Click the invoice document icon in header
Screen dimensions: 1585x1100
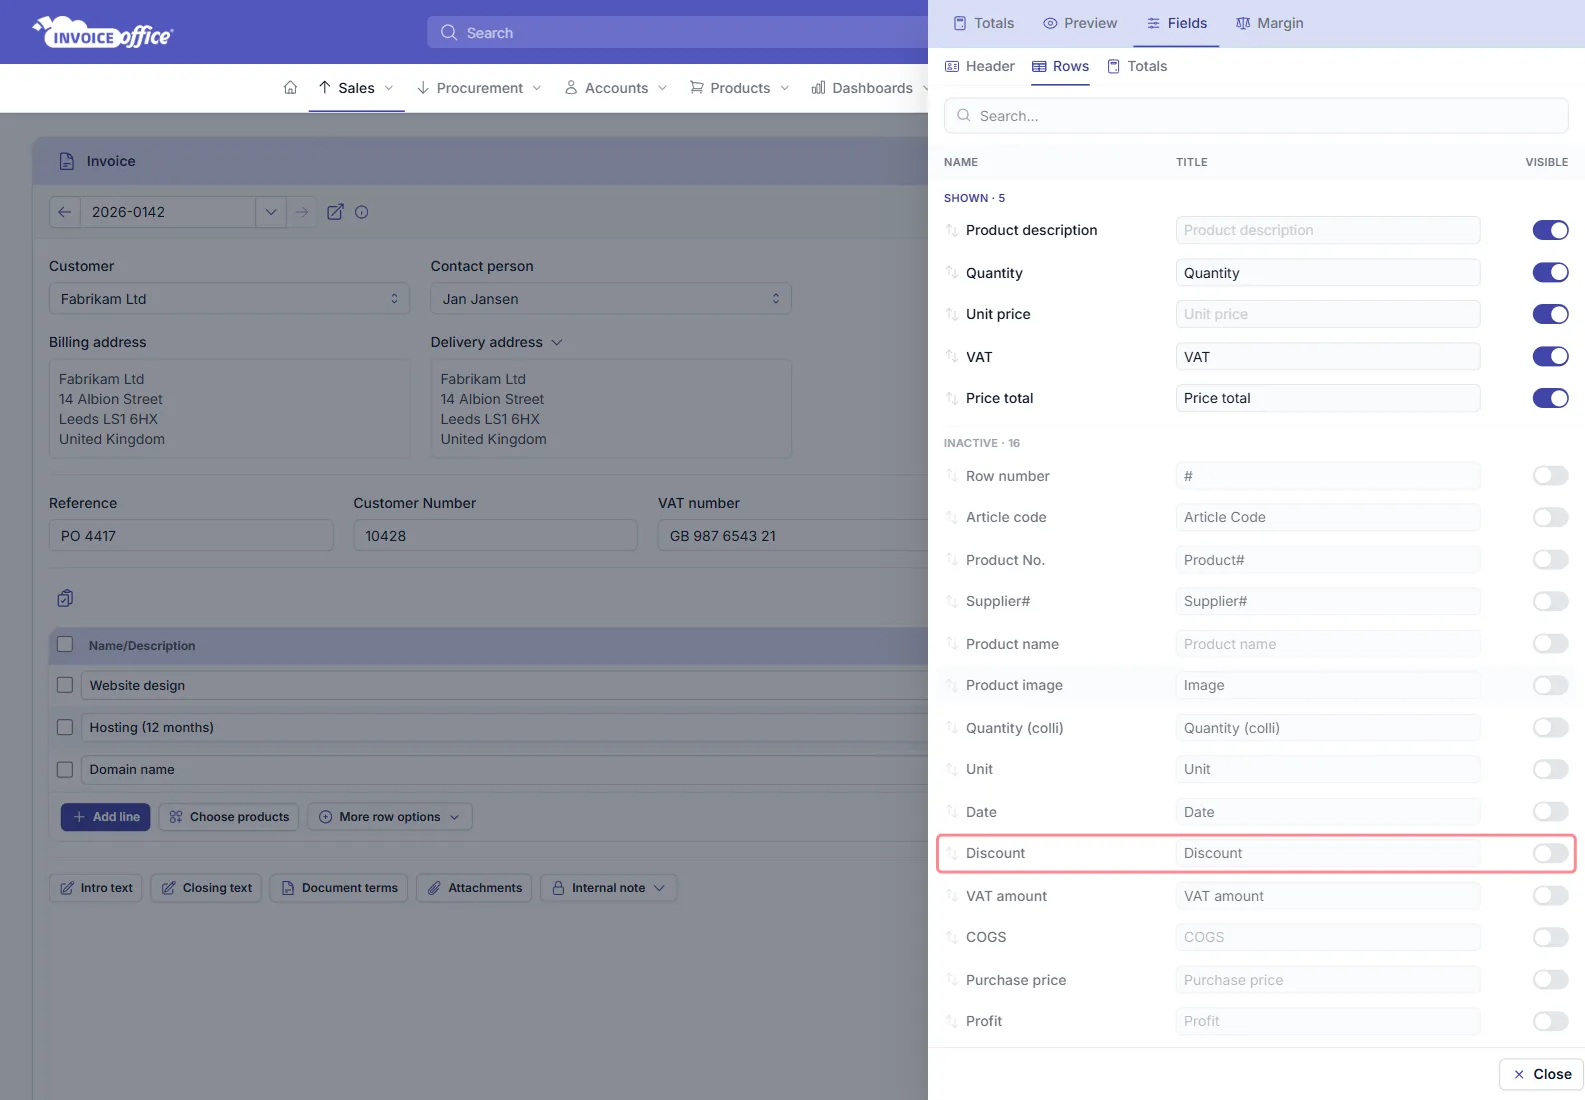tap(67, 161)
